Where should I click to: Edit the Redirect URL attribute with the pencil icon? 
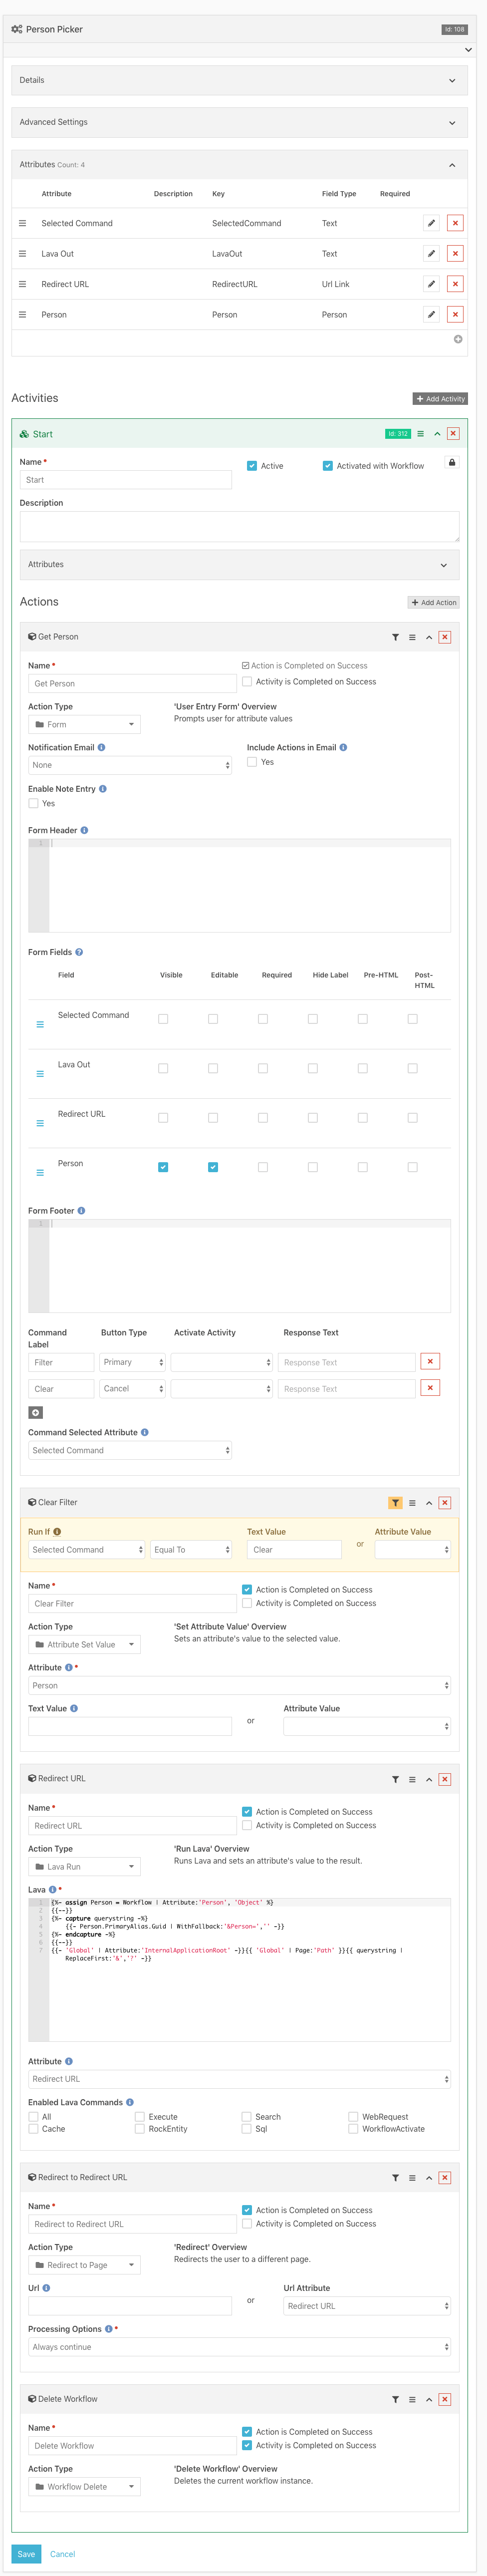click(431, 284)
